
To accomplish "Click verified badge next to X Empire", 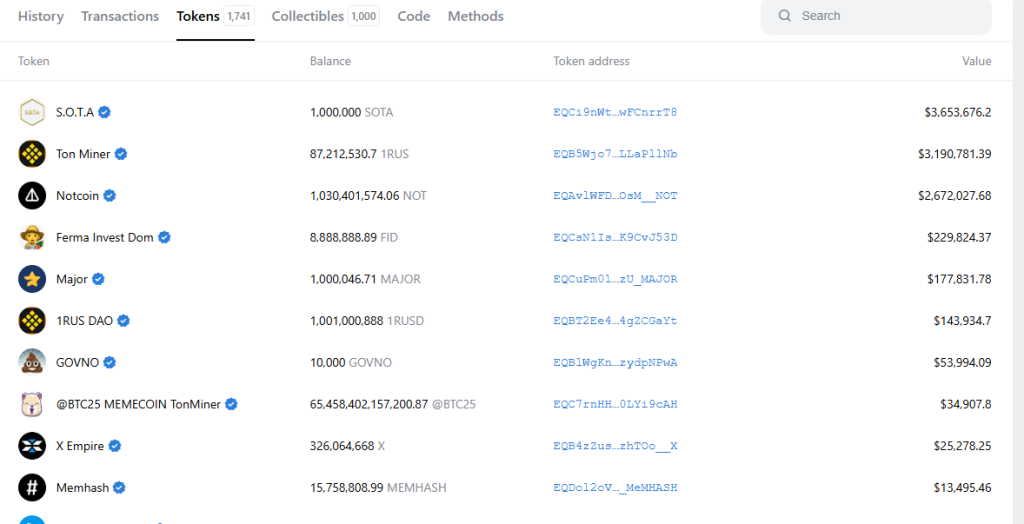I will pos(115,446).
